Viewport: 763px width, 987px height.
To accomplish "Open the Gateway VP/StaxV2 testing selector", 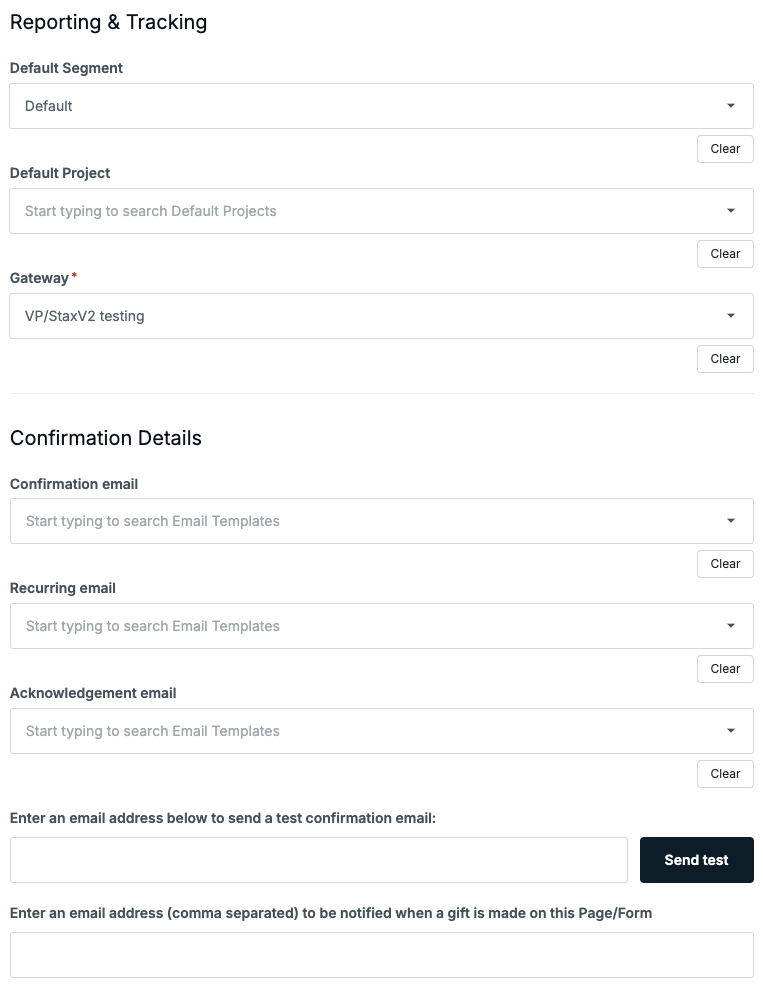I will click(382, 316).
